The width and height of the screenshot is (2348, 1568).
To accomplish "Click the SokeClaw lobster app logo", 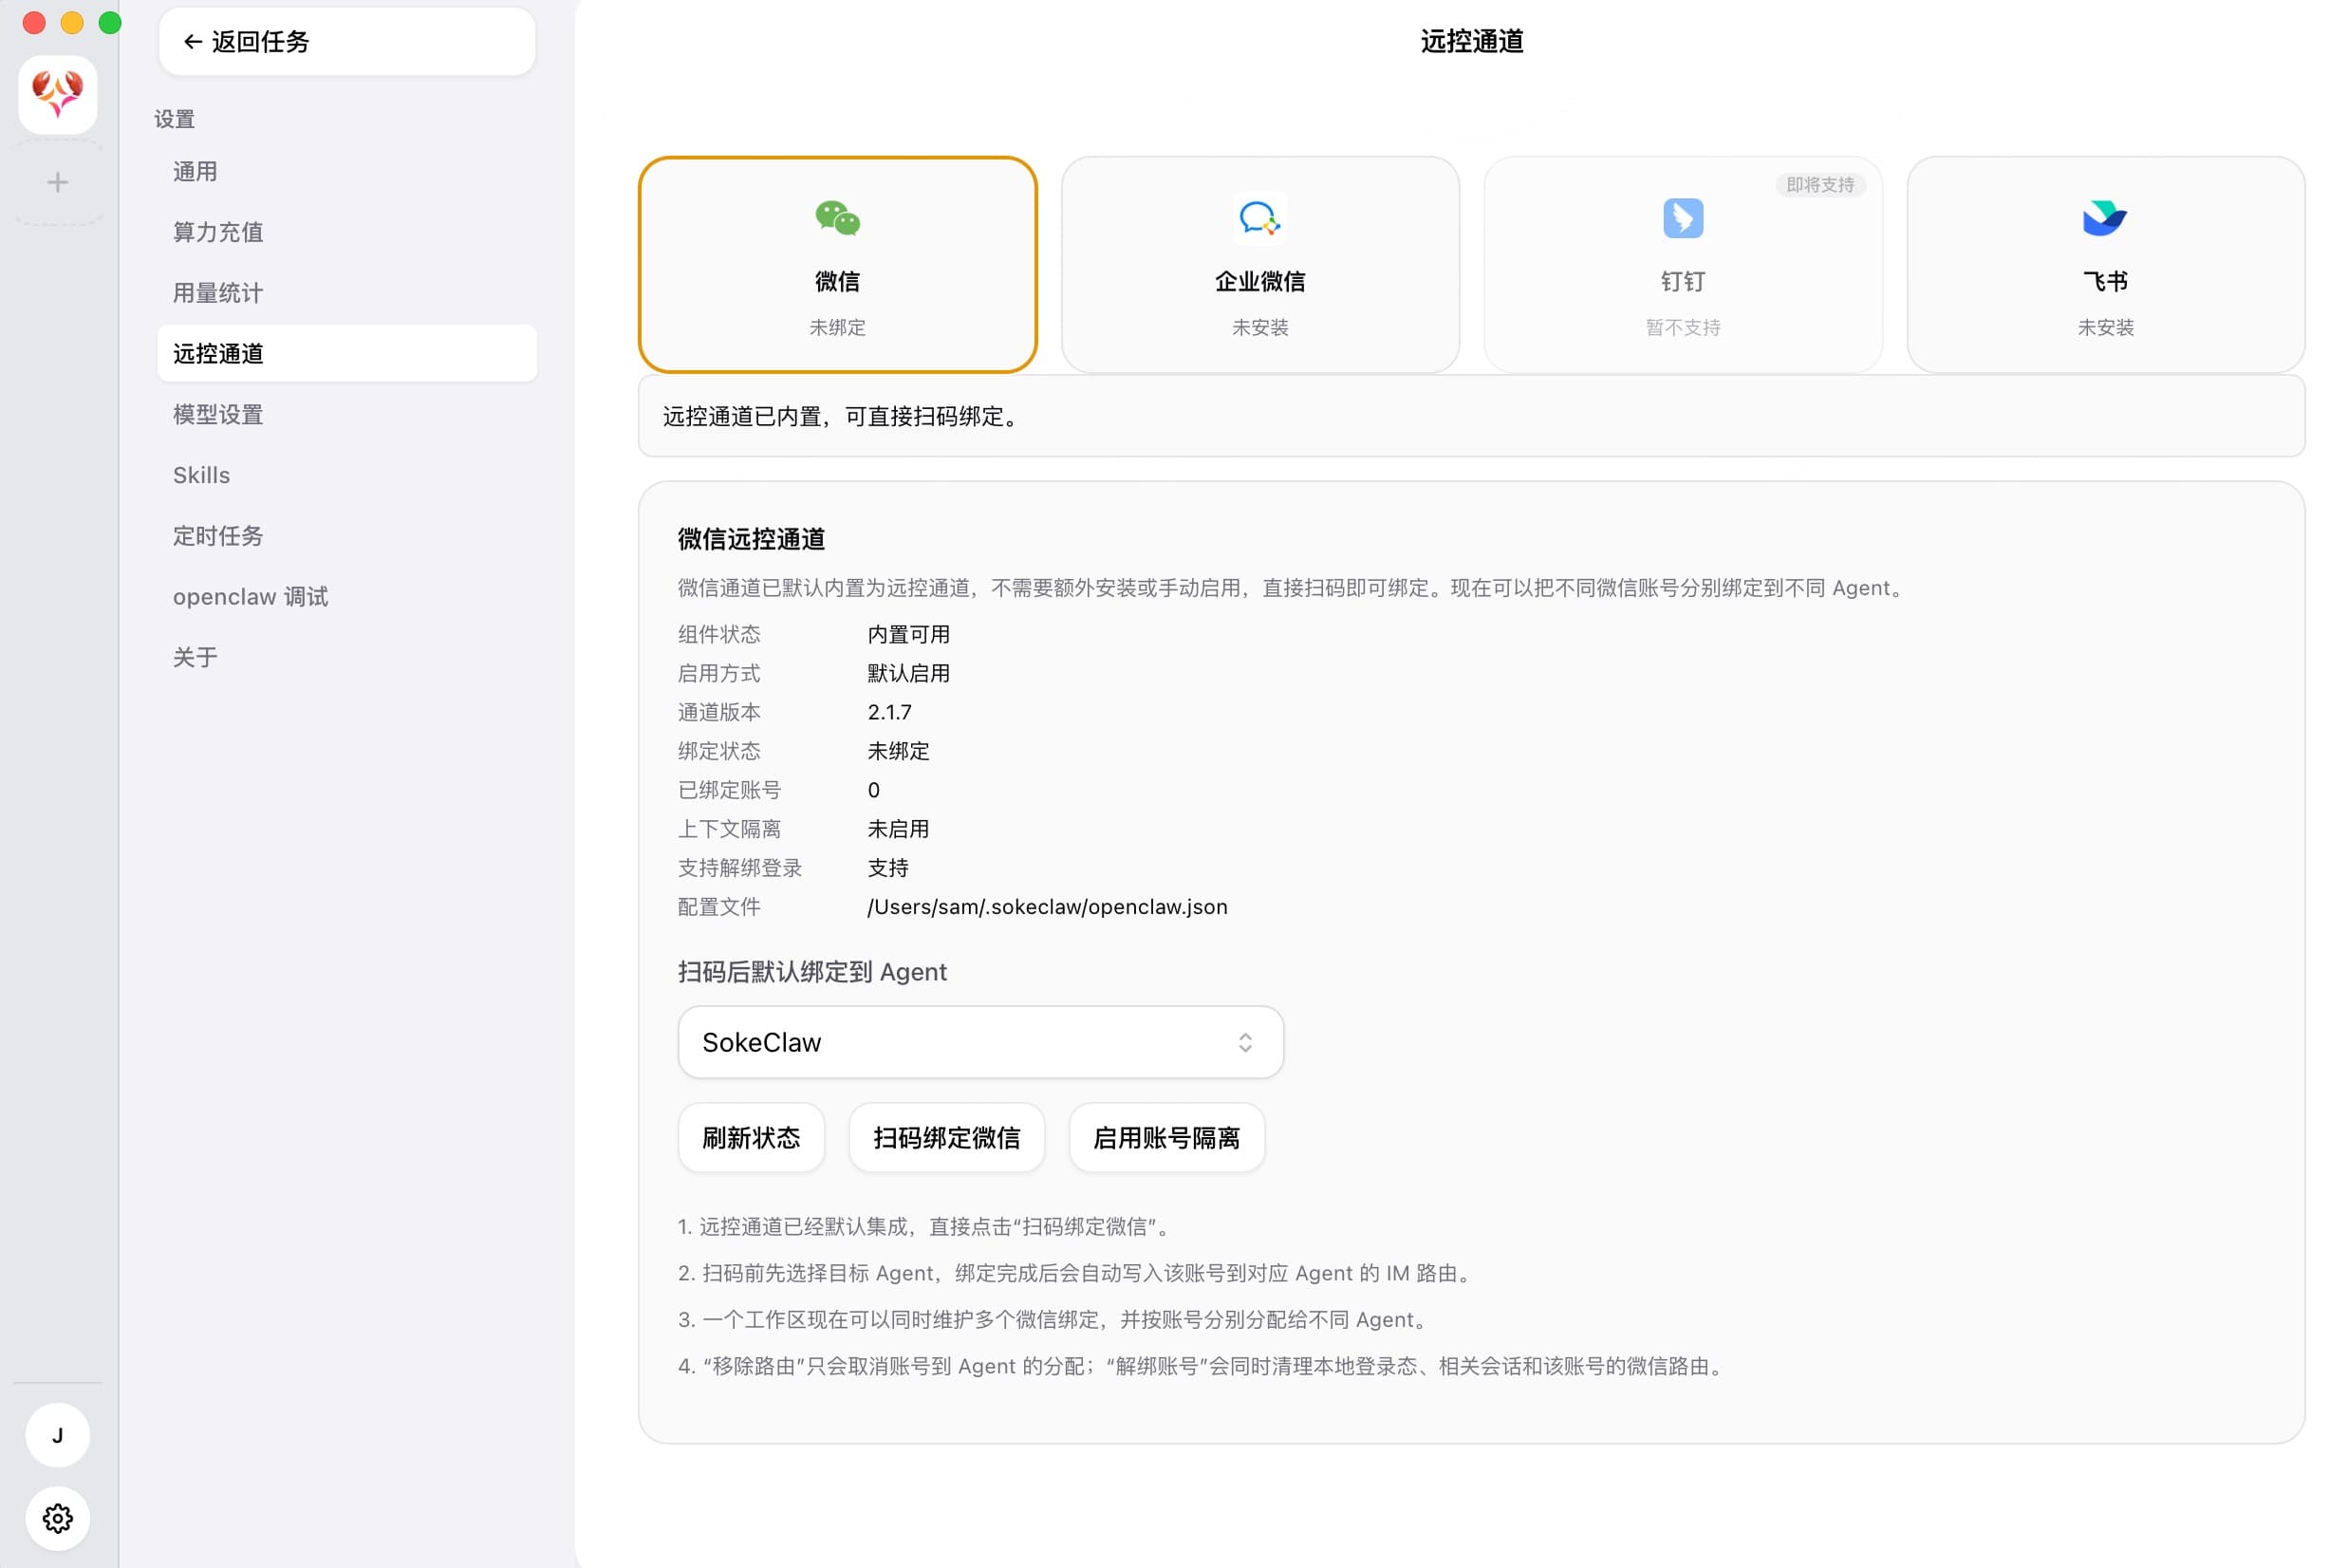I will pos(58,95).
